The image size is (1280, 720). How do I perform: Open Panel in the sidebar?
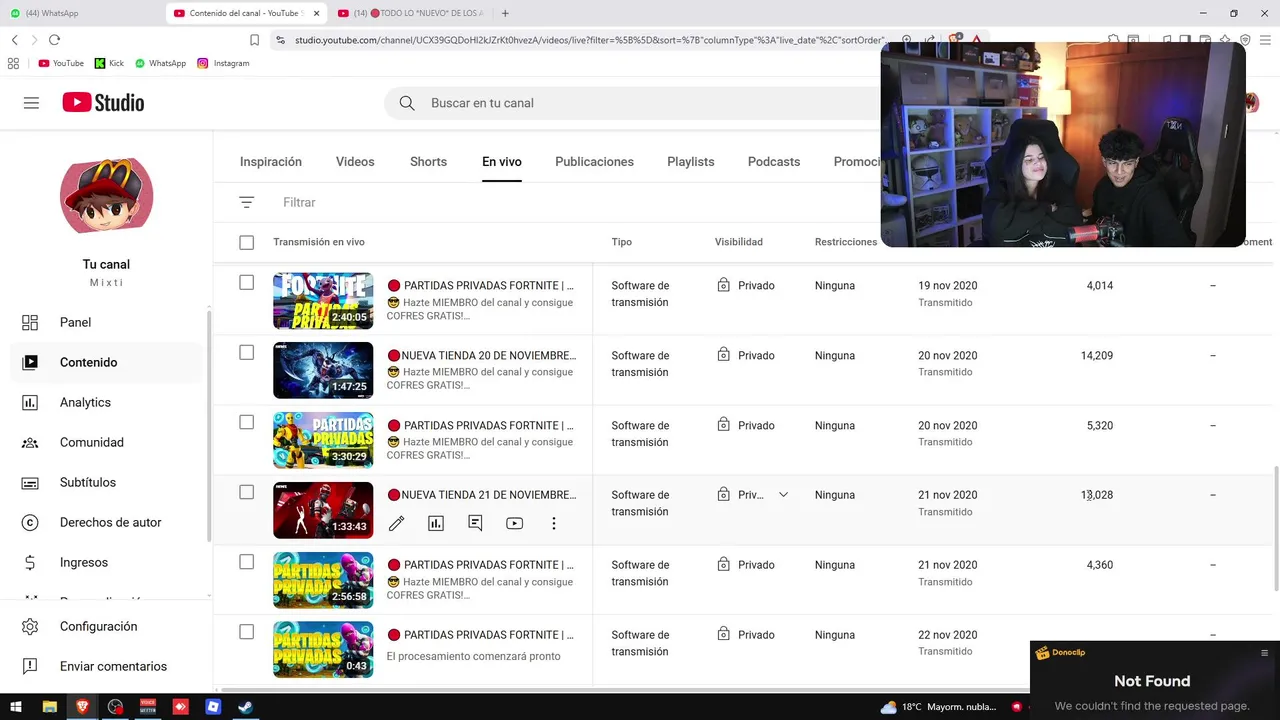coord(106,322)
